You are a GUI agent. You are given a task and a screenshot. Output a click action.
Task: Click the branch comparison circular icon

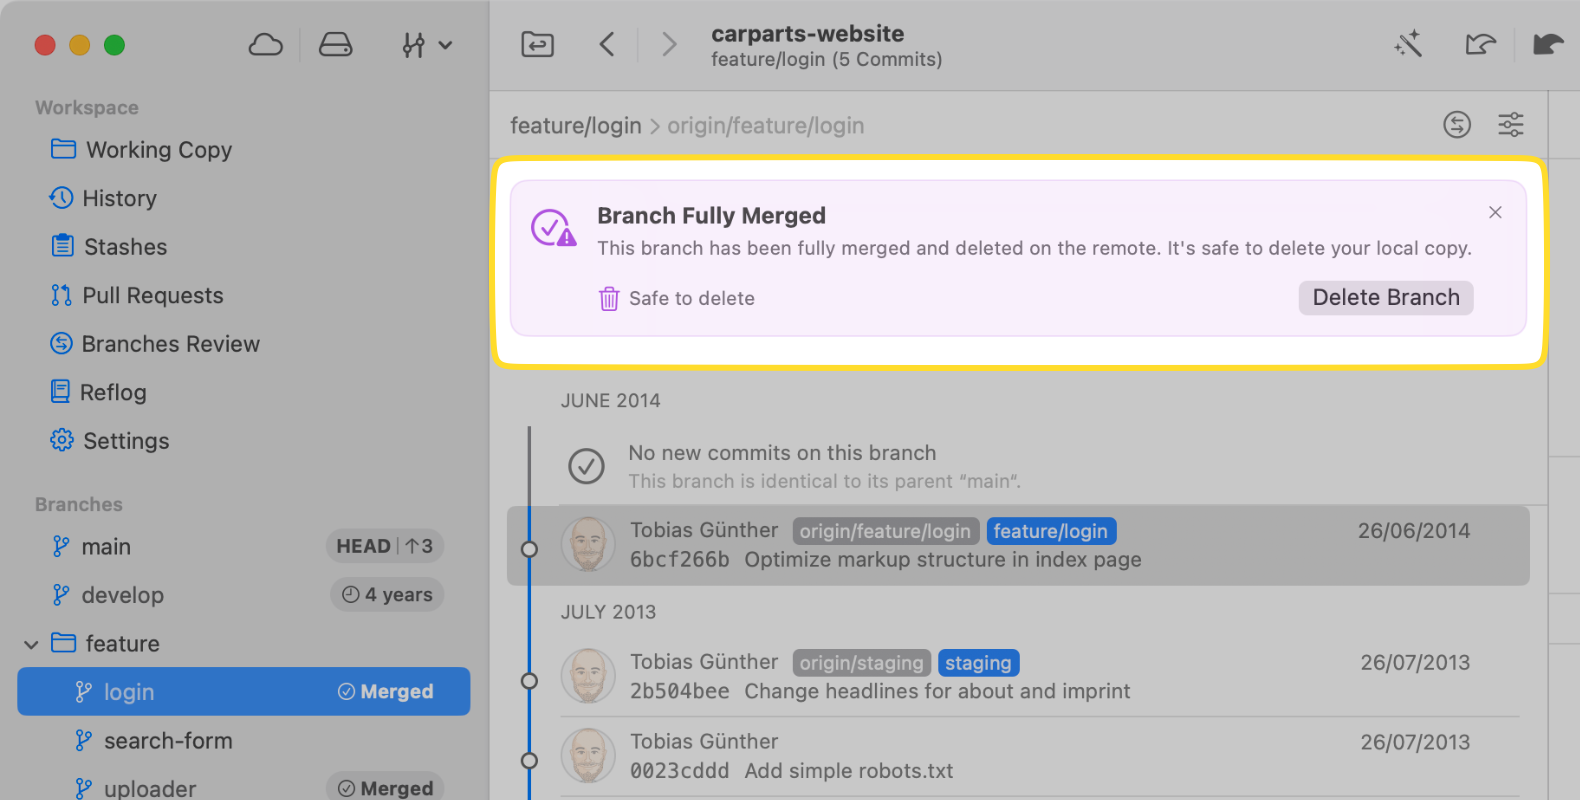(1457, 125)
